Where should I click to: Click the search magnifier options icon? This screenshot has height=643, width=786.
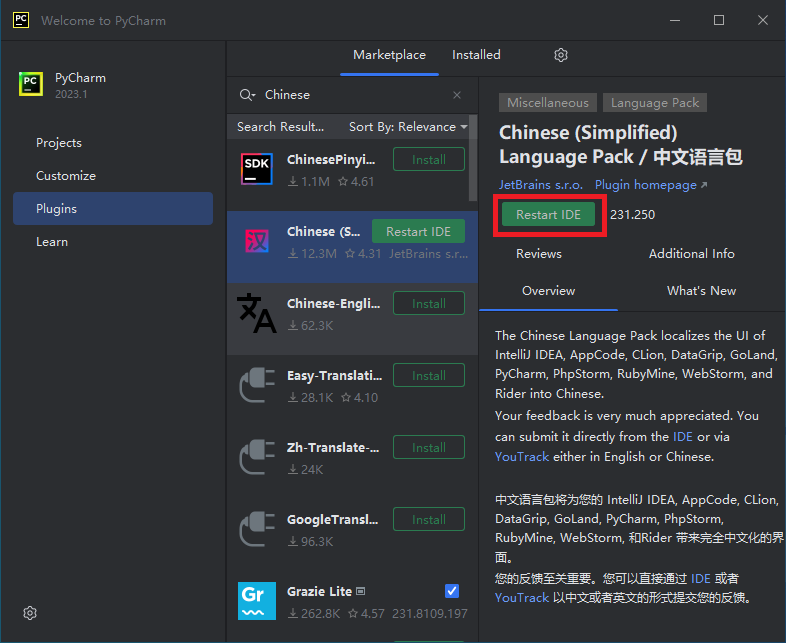coord(247,95)
